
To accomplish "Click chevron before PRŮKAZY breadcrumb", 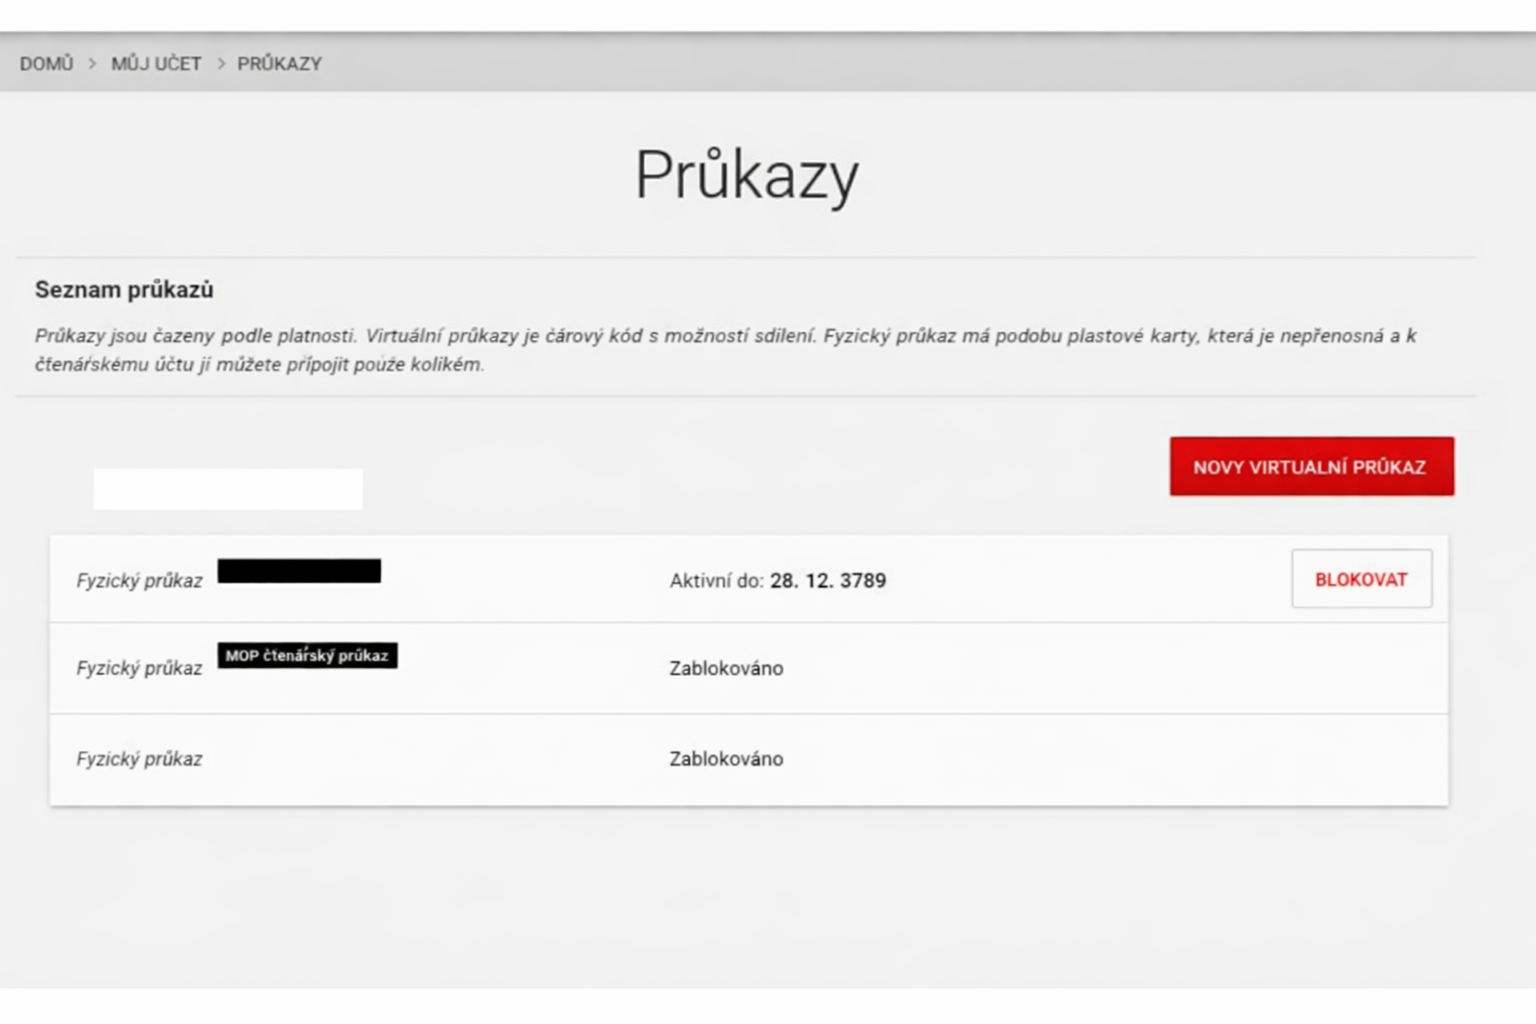I will point(221,64).
